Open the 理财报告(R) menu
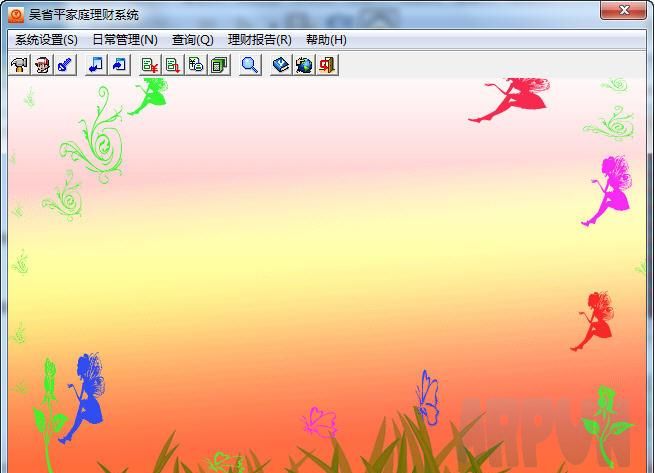 [259, 40]
